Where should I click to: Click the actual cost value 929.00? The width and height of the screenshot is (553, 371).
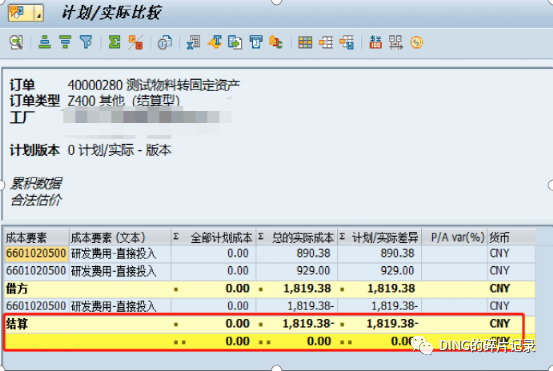point(313,271)
